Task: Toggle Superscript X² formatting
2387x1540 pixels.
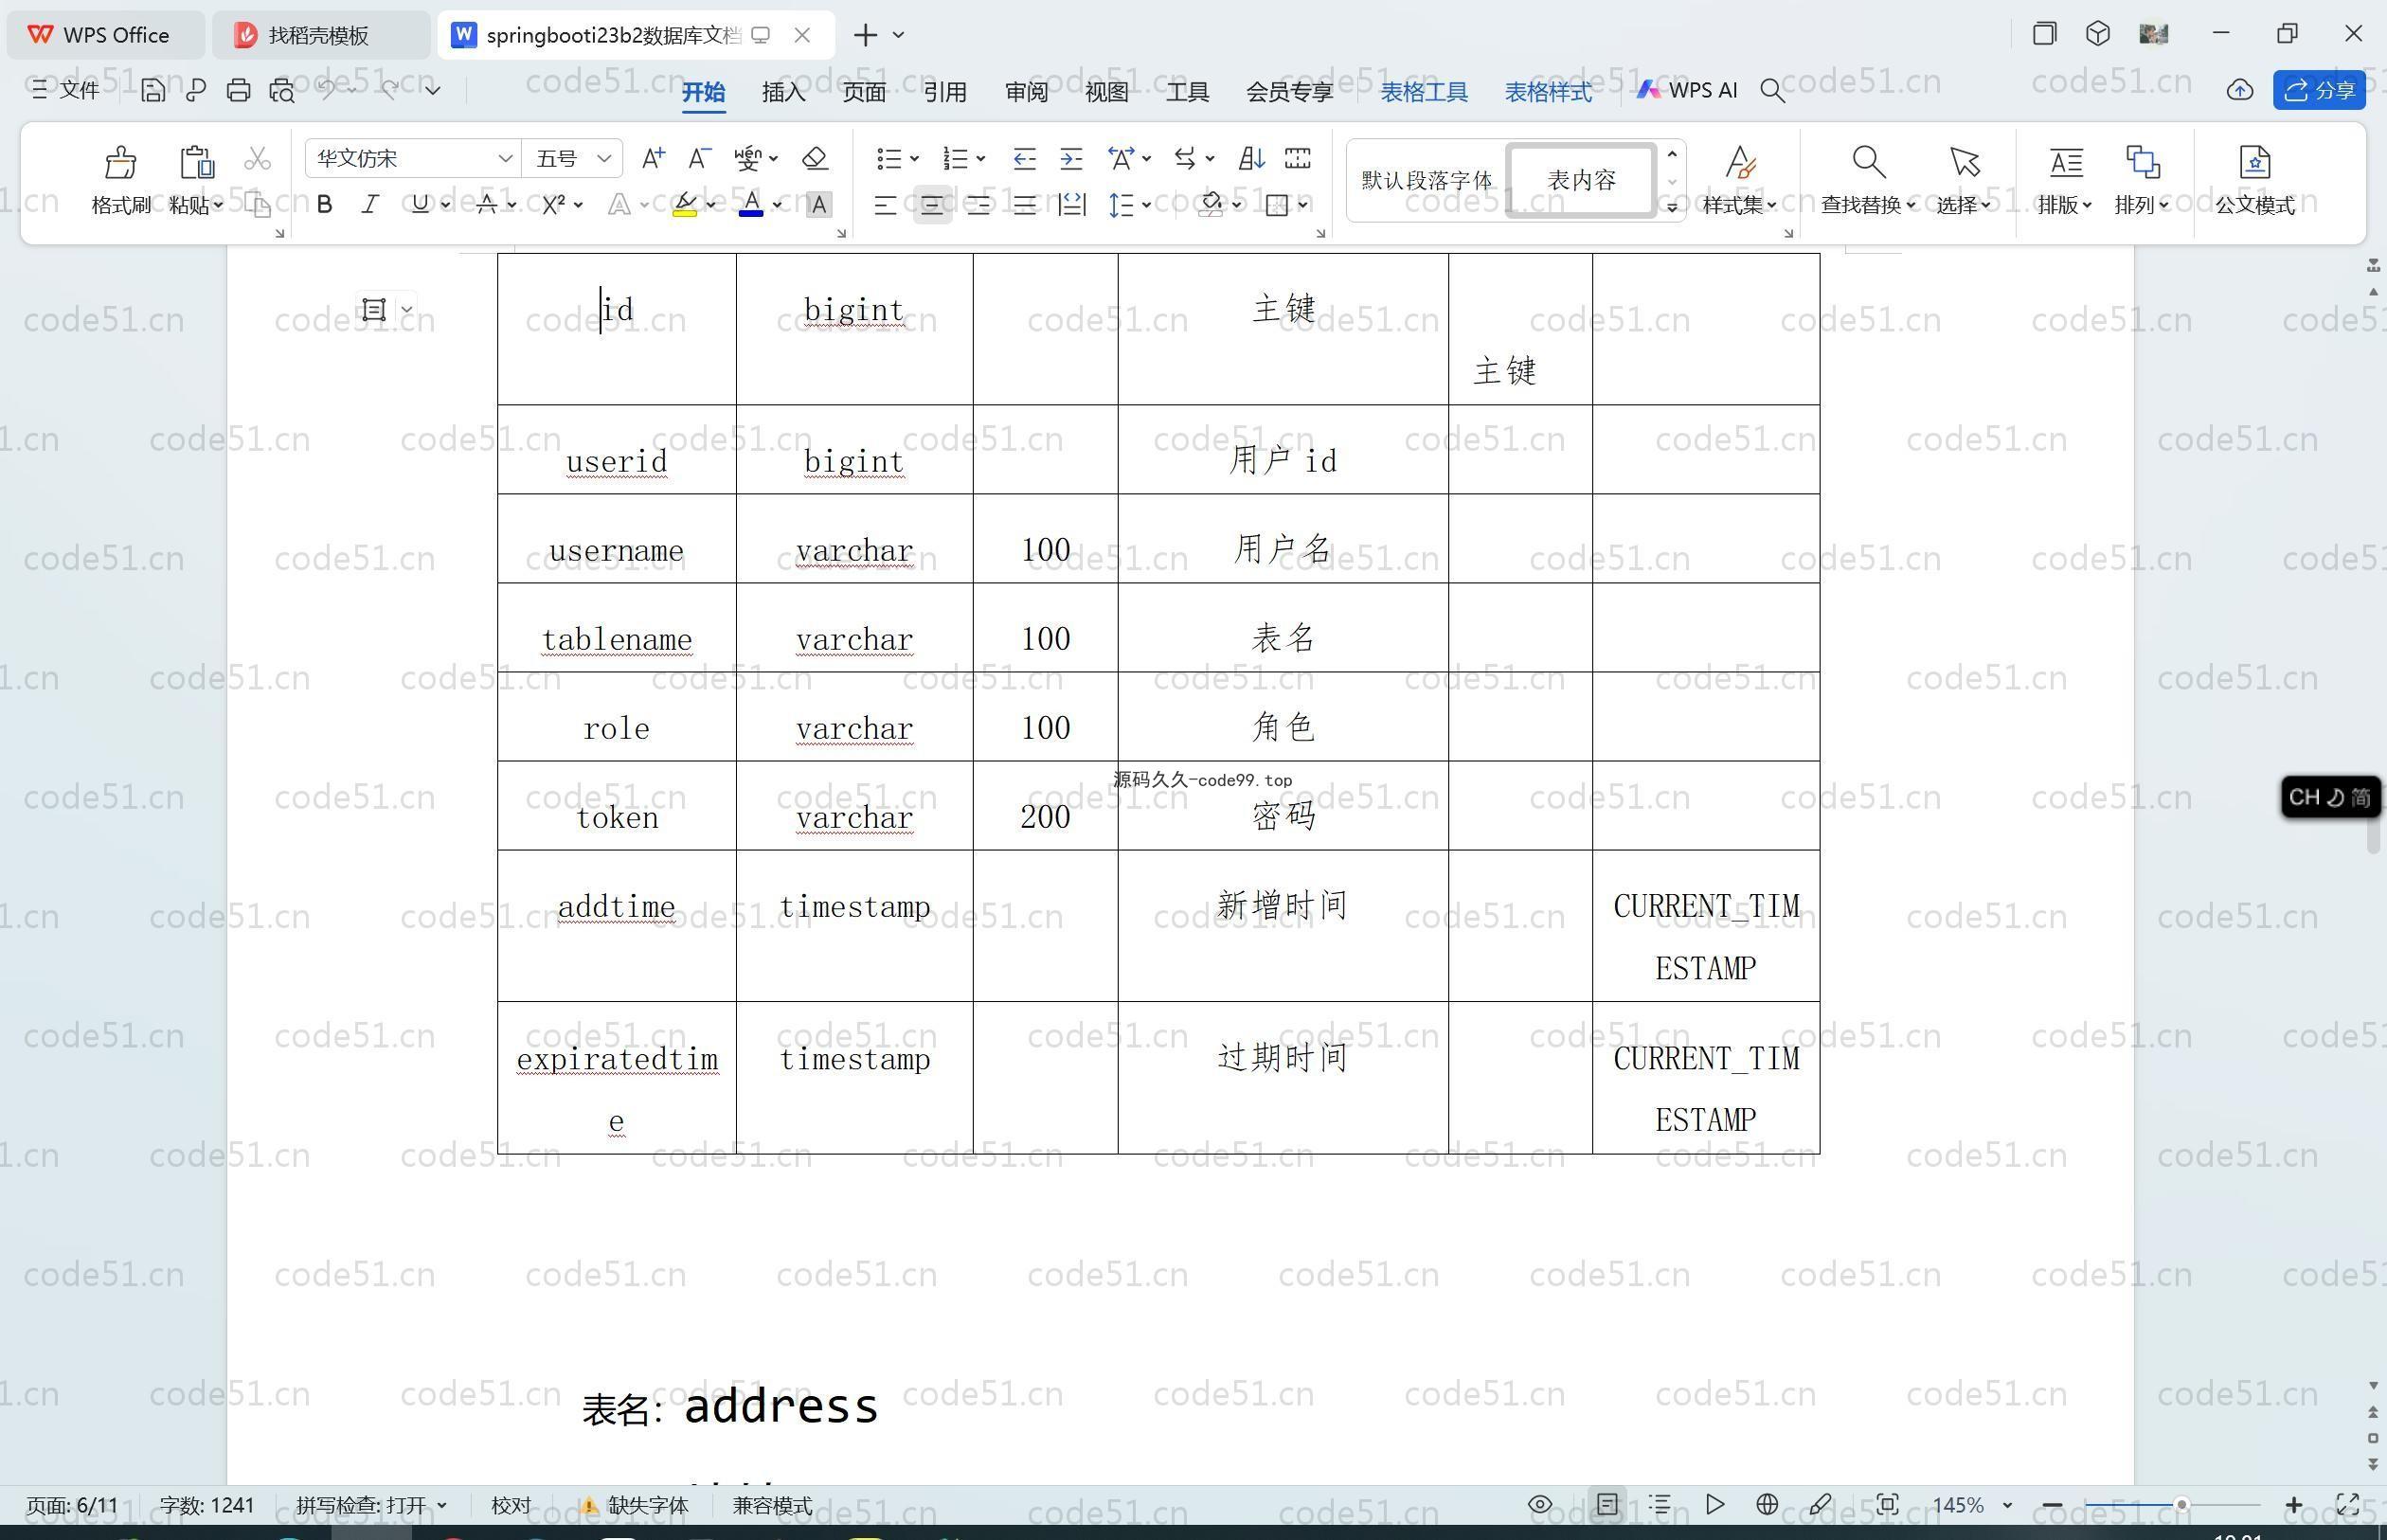Action: [x=553, y=204]
